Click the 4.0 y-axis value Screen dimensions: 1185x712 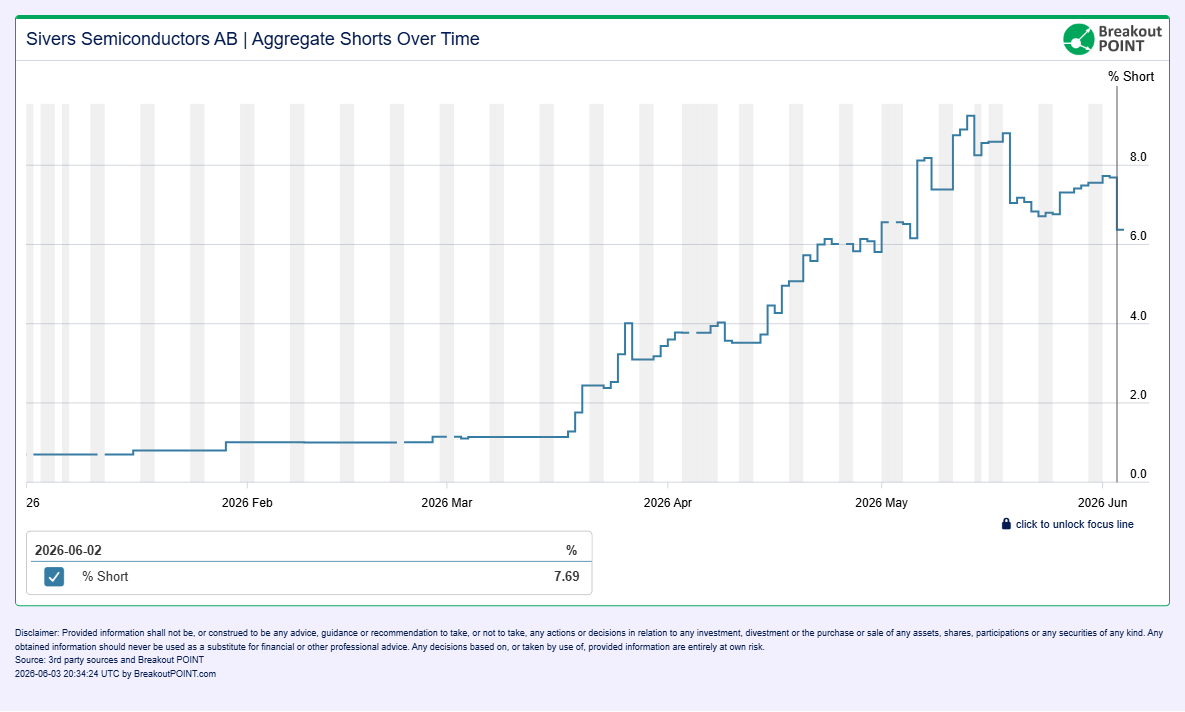click(1138, 316)
